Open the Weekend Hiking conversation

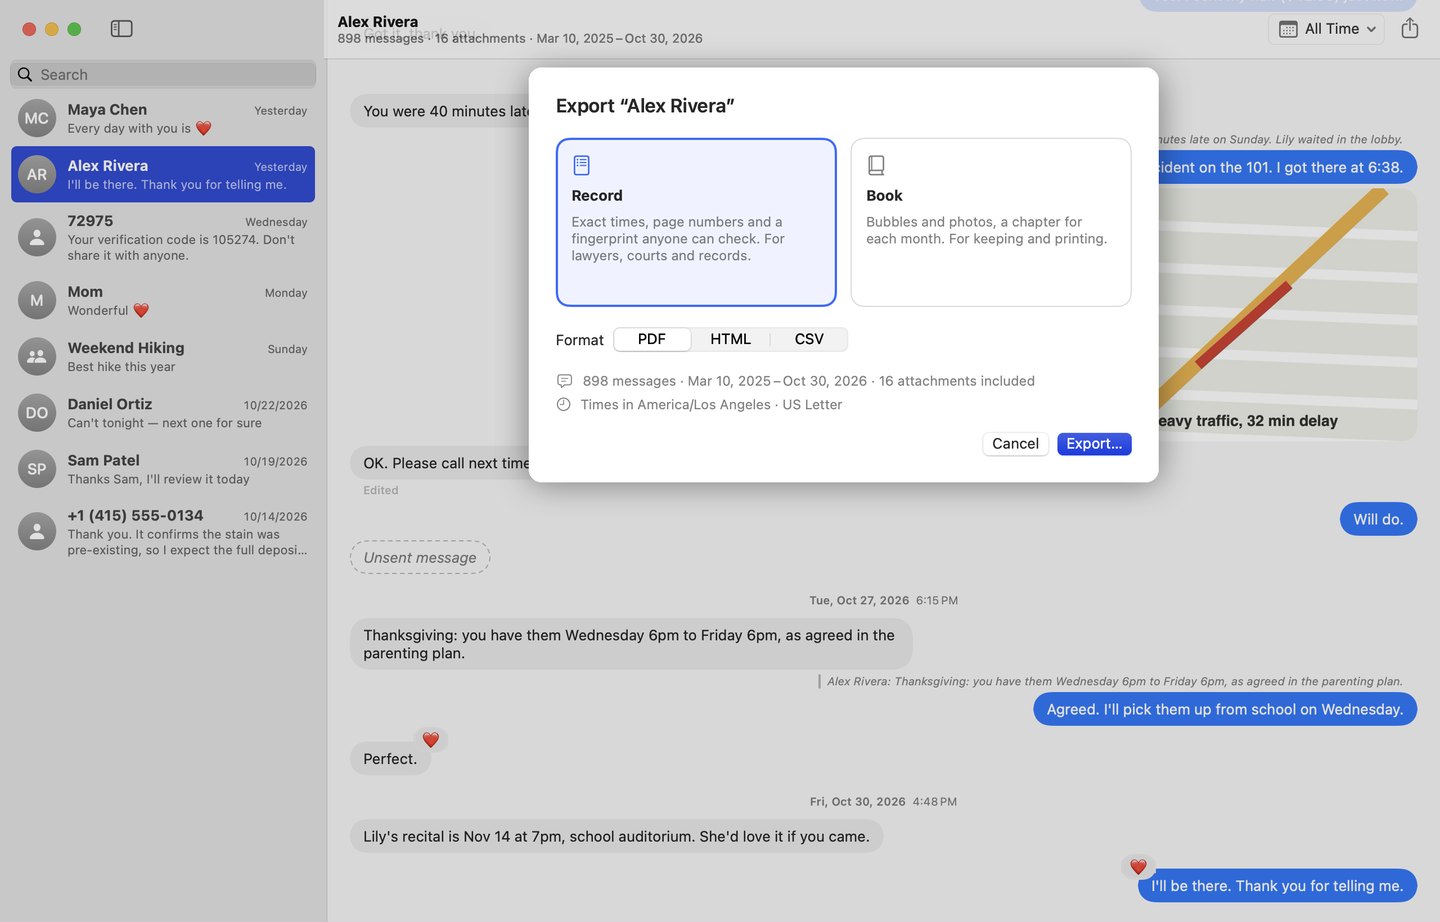tap(163, 356)
